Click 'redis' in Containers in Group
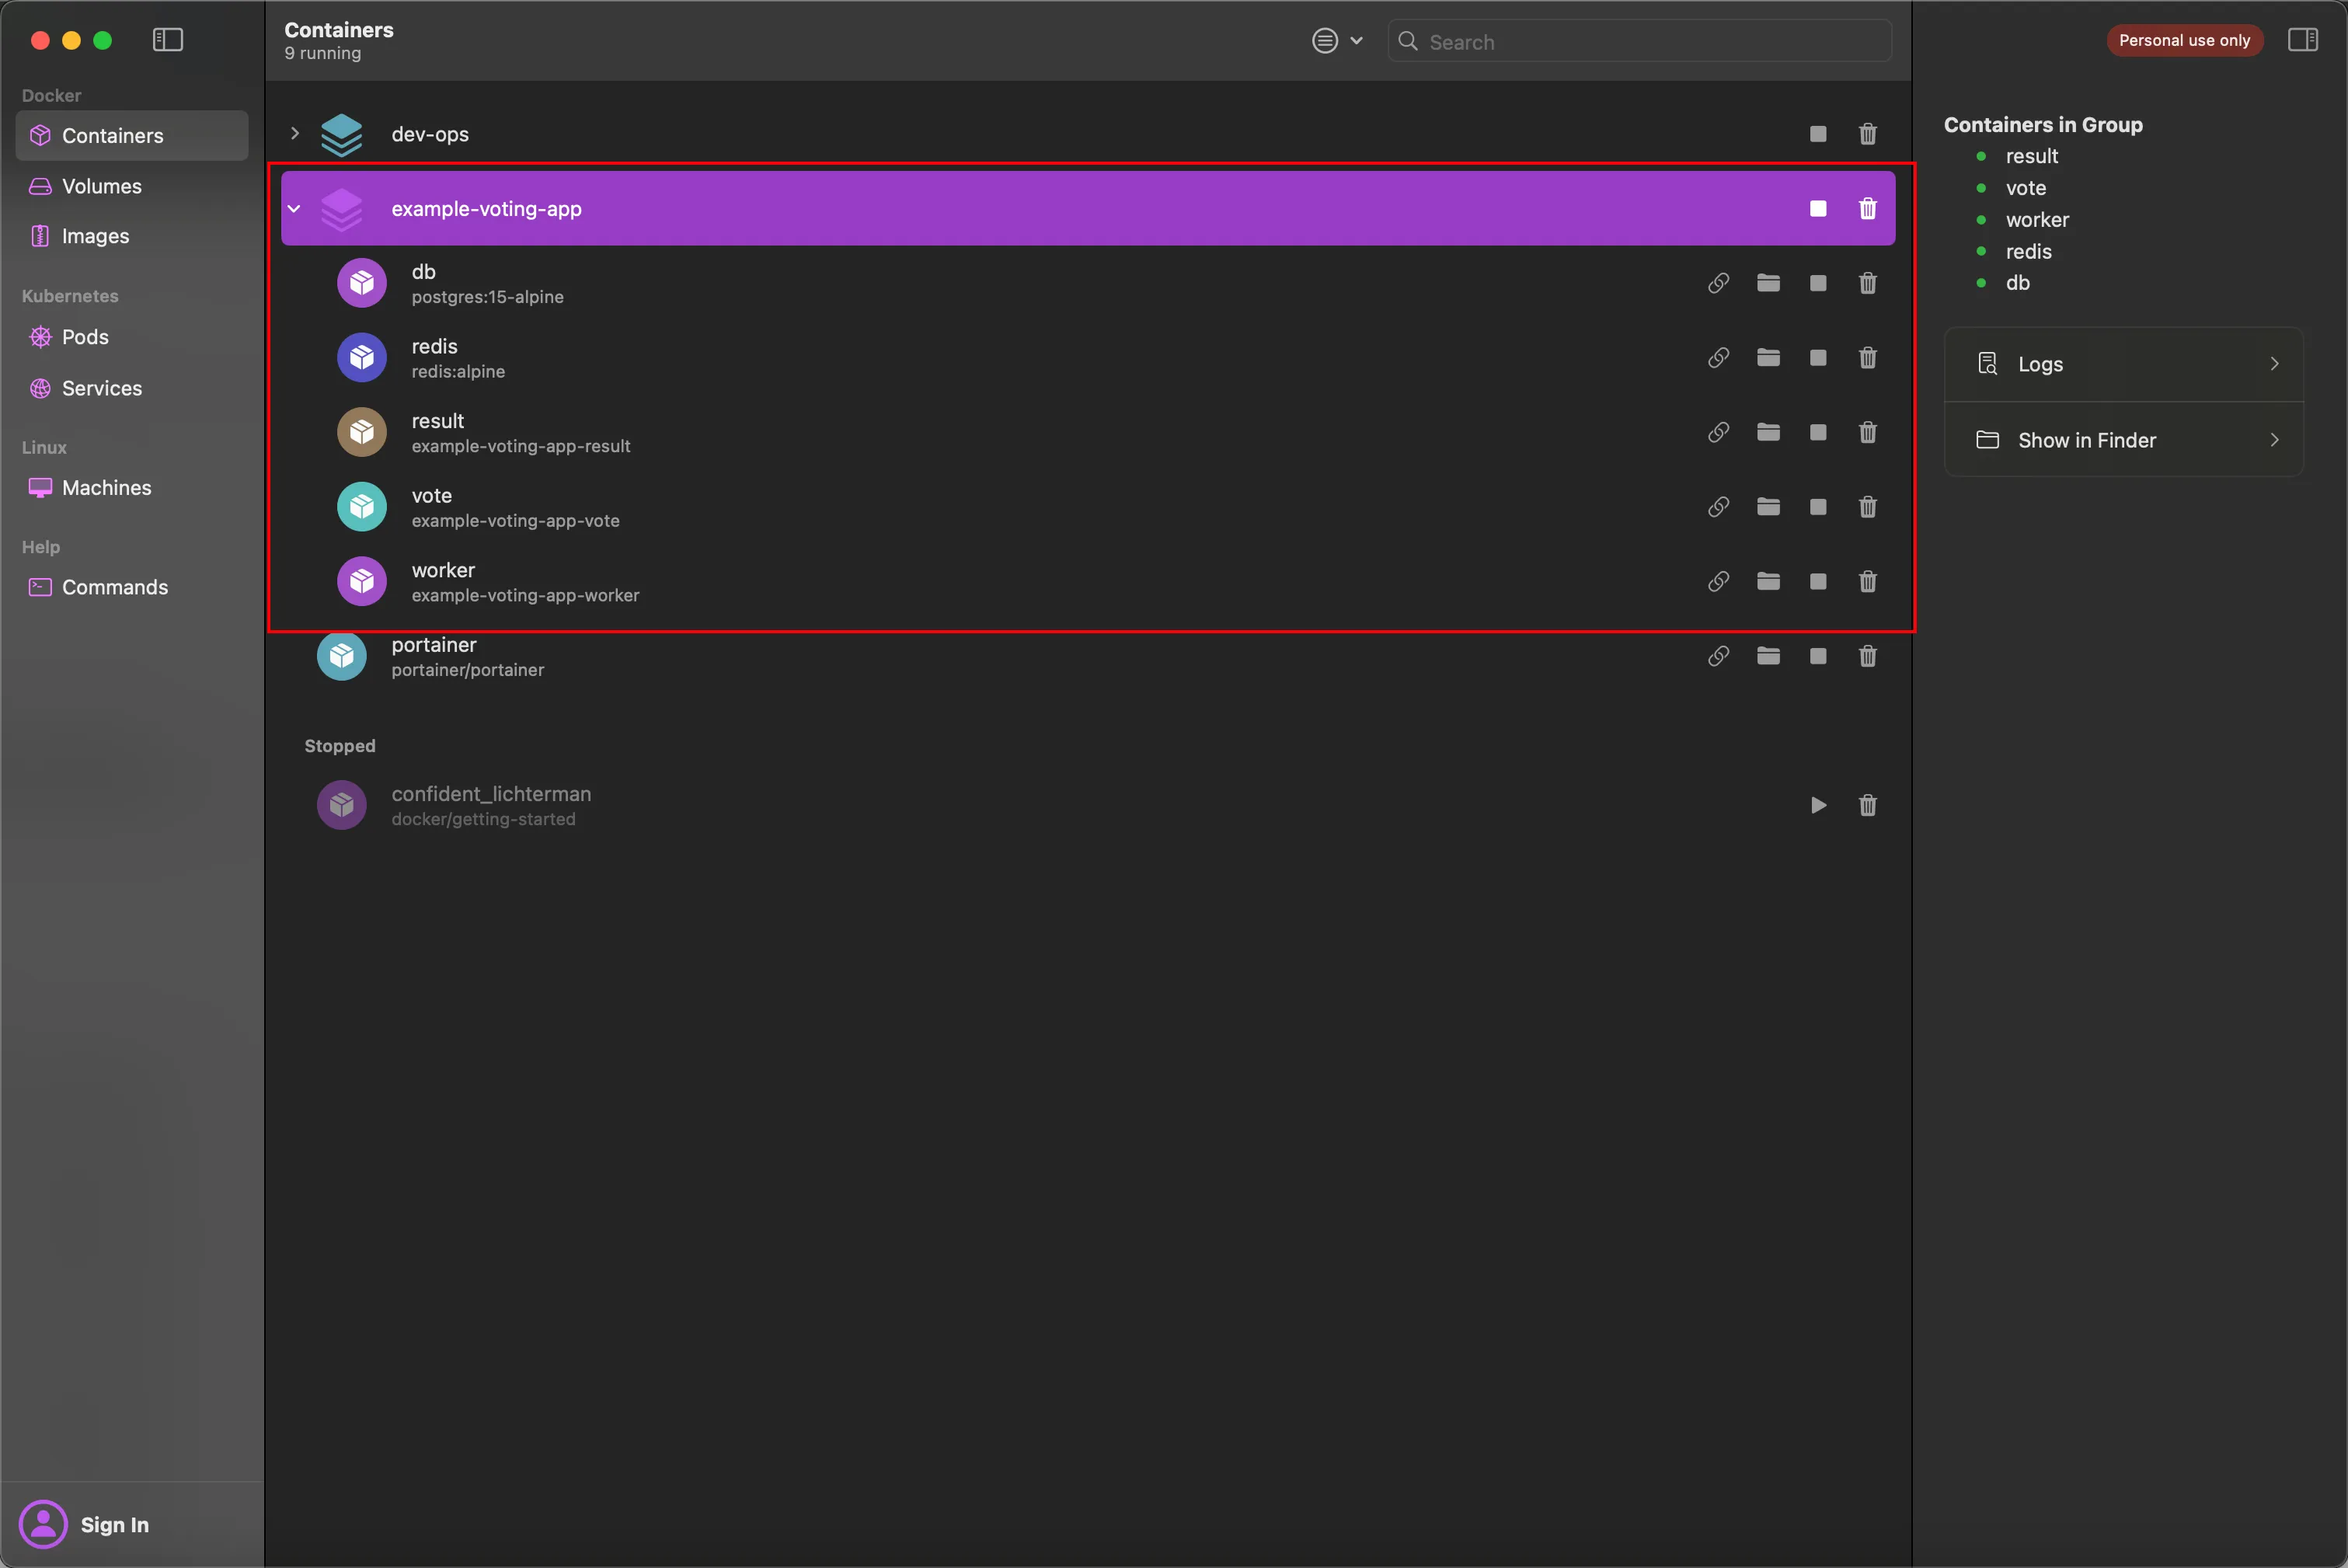The image size is (2348, 1568). coord(2028,252)
